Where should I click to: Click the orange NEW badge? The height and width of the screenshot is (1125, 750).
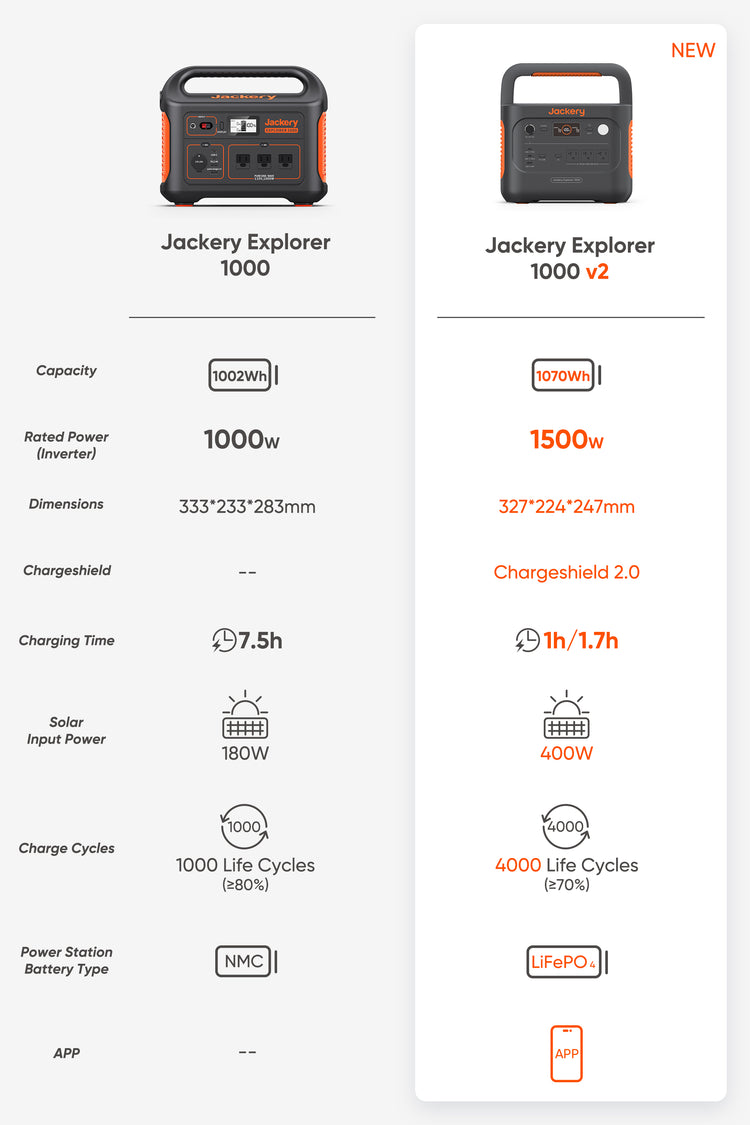point(692,51)
